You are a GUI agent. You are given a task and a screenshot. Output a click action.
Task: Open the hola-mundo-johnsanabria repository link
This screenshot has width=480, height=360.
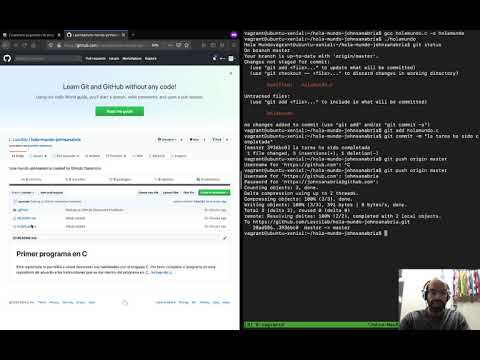point(56,140)
